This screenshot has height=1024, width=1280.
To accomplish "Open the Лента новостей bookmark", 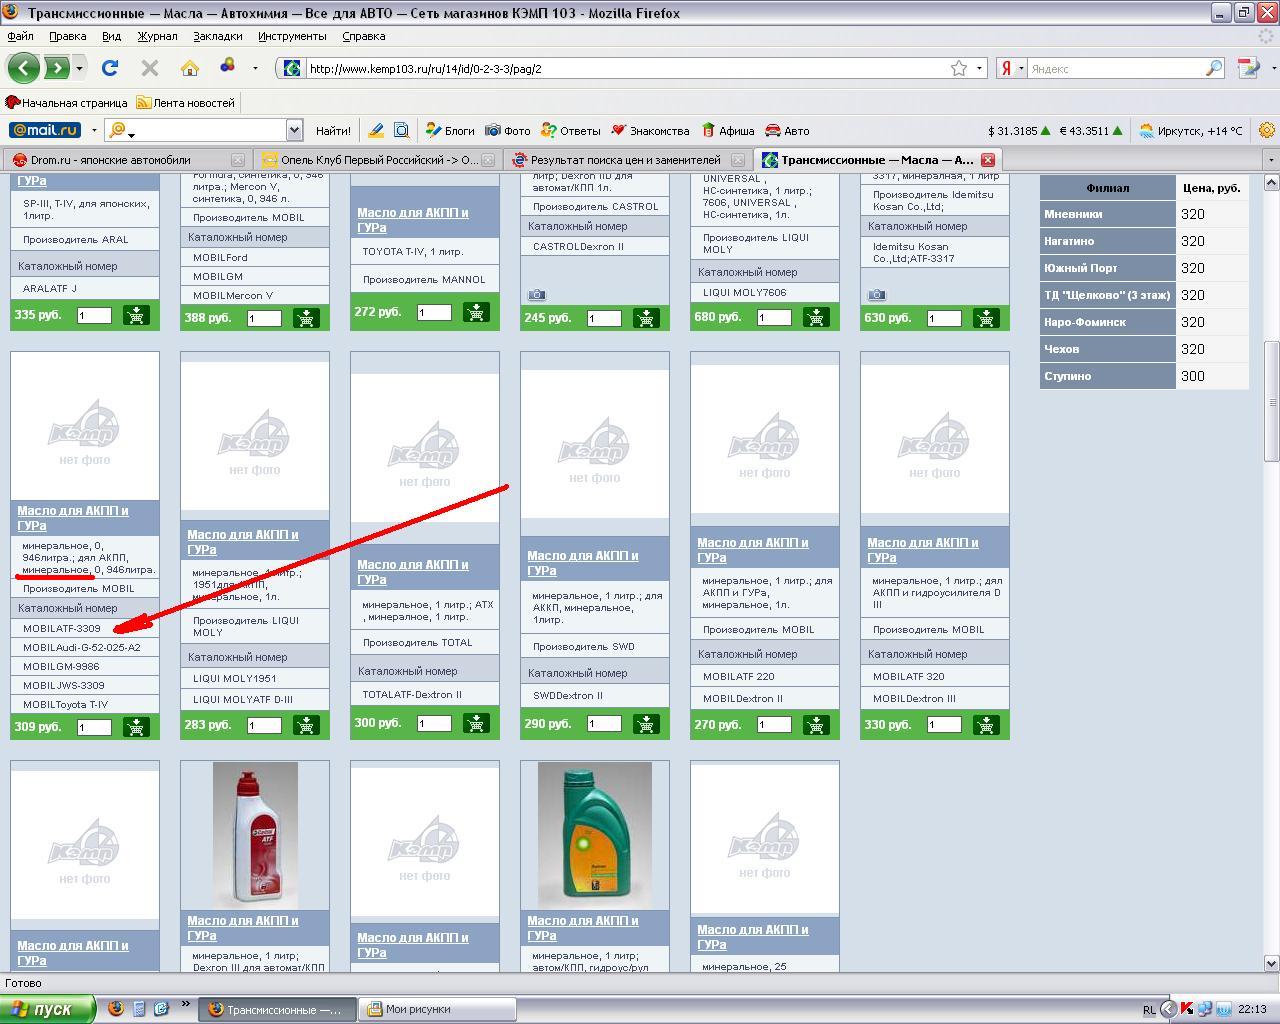I will pyautogui.click(x=185, y=102).
